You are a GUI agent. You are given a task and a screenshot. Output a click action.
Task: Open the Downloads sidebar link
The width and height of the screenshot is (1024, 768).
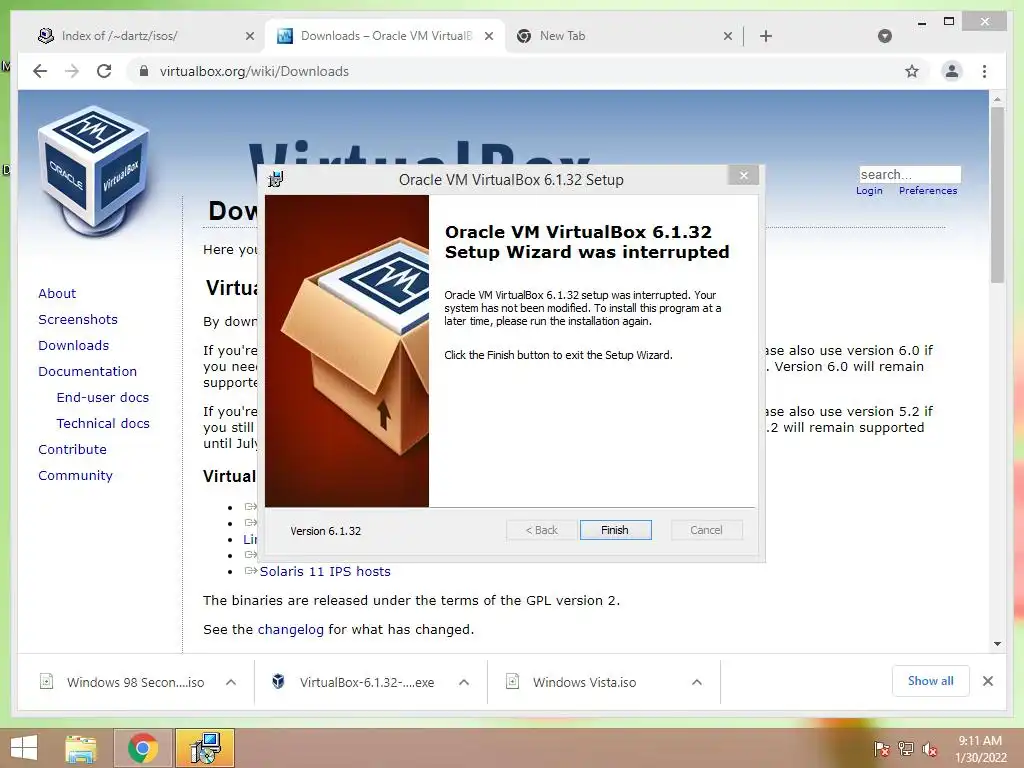(73, 345)
